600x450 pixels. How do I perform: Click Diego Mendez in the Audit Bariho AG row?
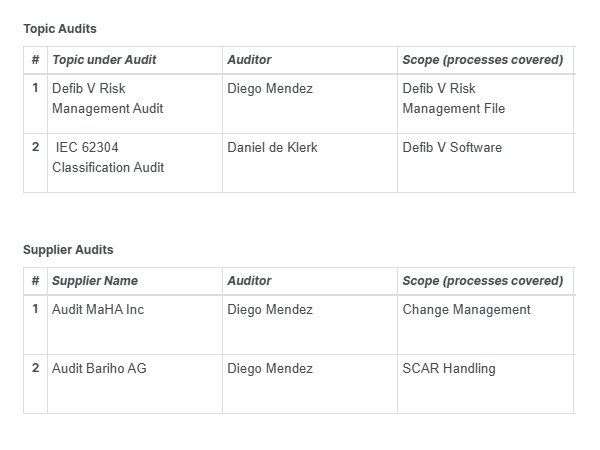[270, 369]
